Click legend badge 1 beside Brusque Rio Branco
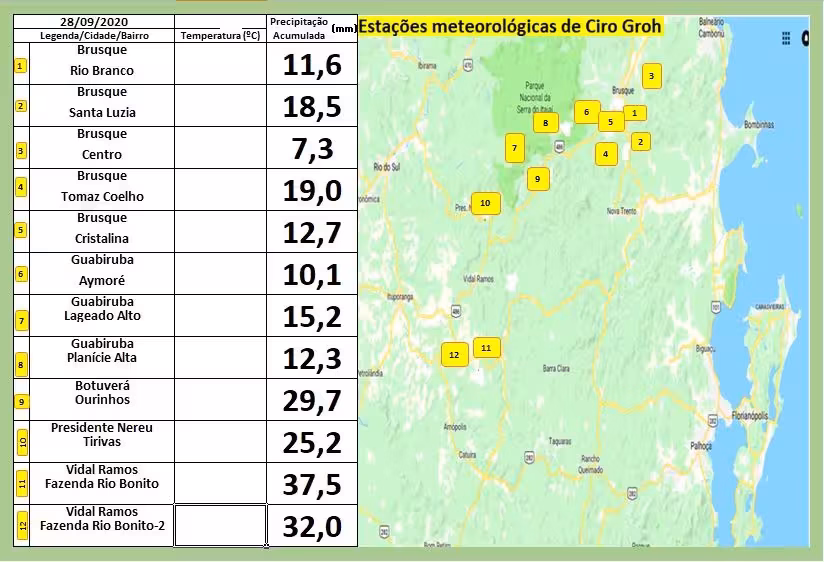 pos(20,67)
